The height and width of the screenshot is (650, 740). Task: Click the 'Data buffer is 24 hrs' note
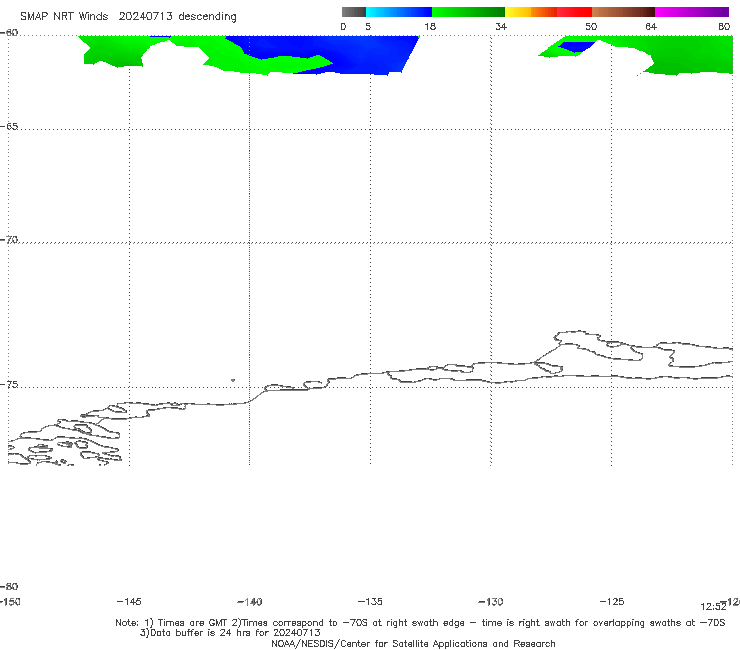(x=230, y=633)
